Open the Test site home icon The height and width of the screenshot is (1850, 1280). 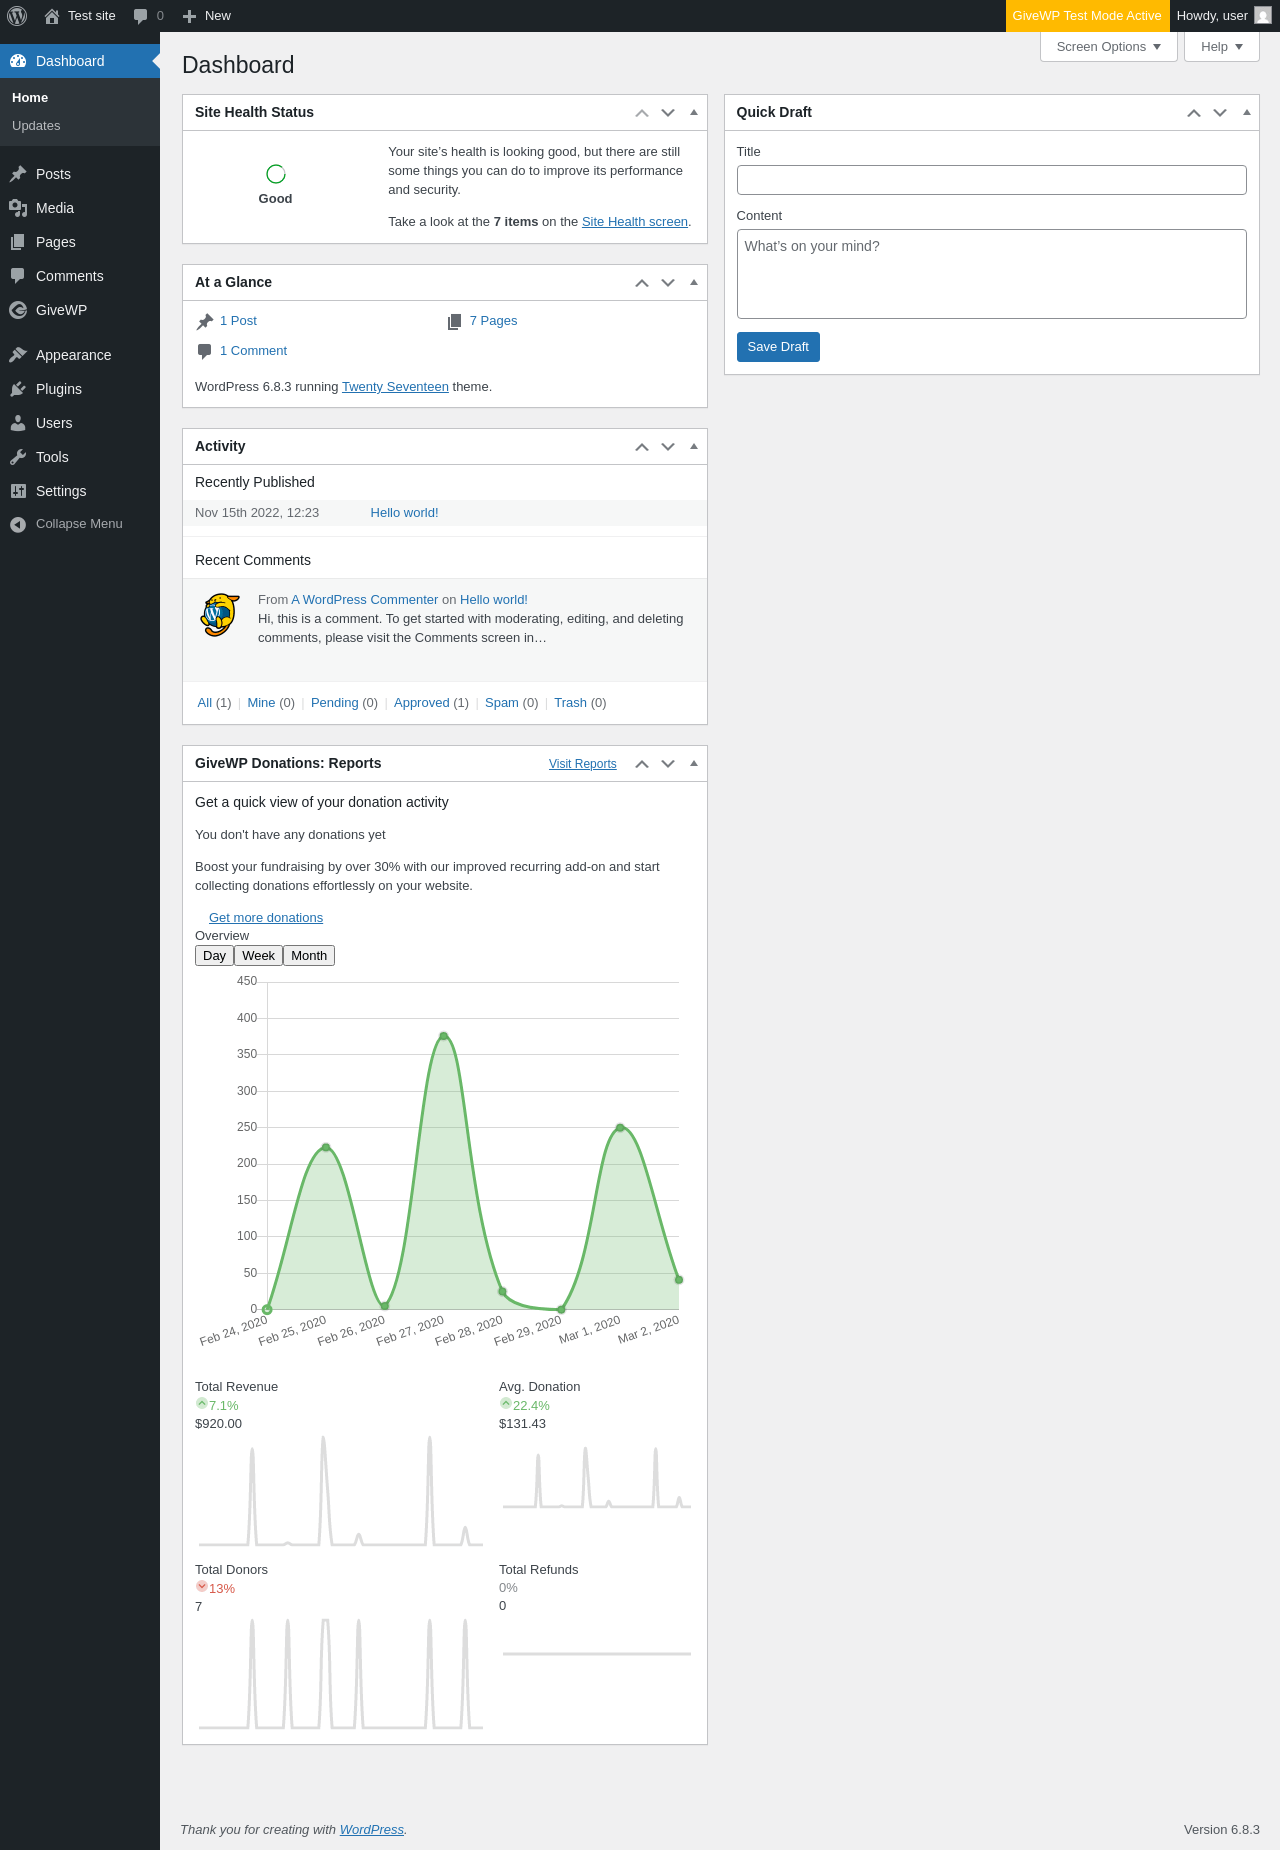coord(52,16)
